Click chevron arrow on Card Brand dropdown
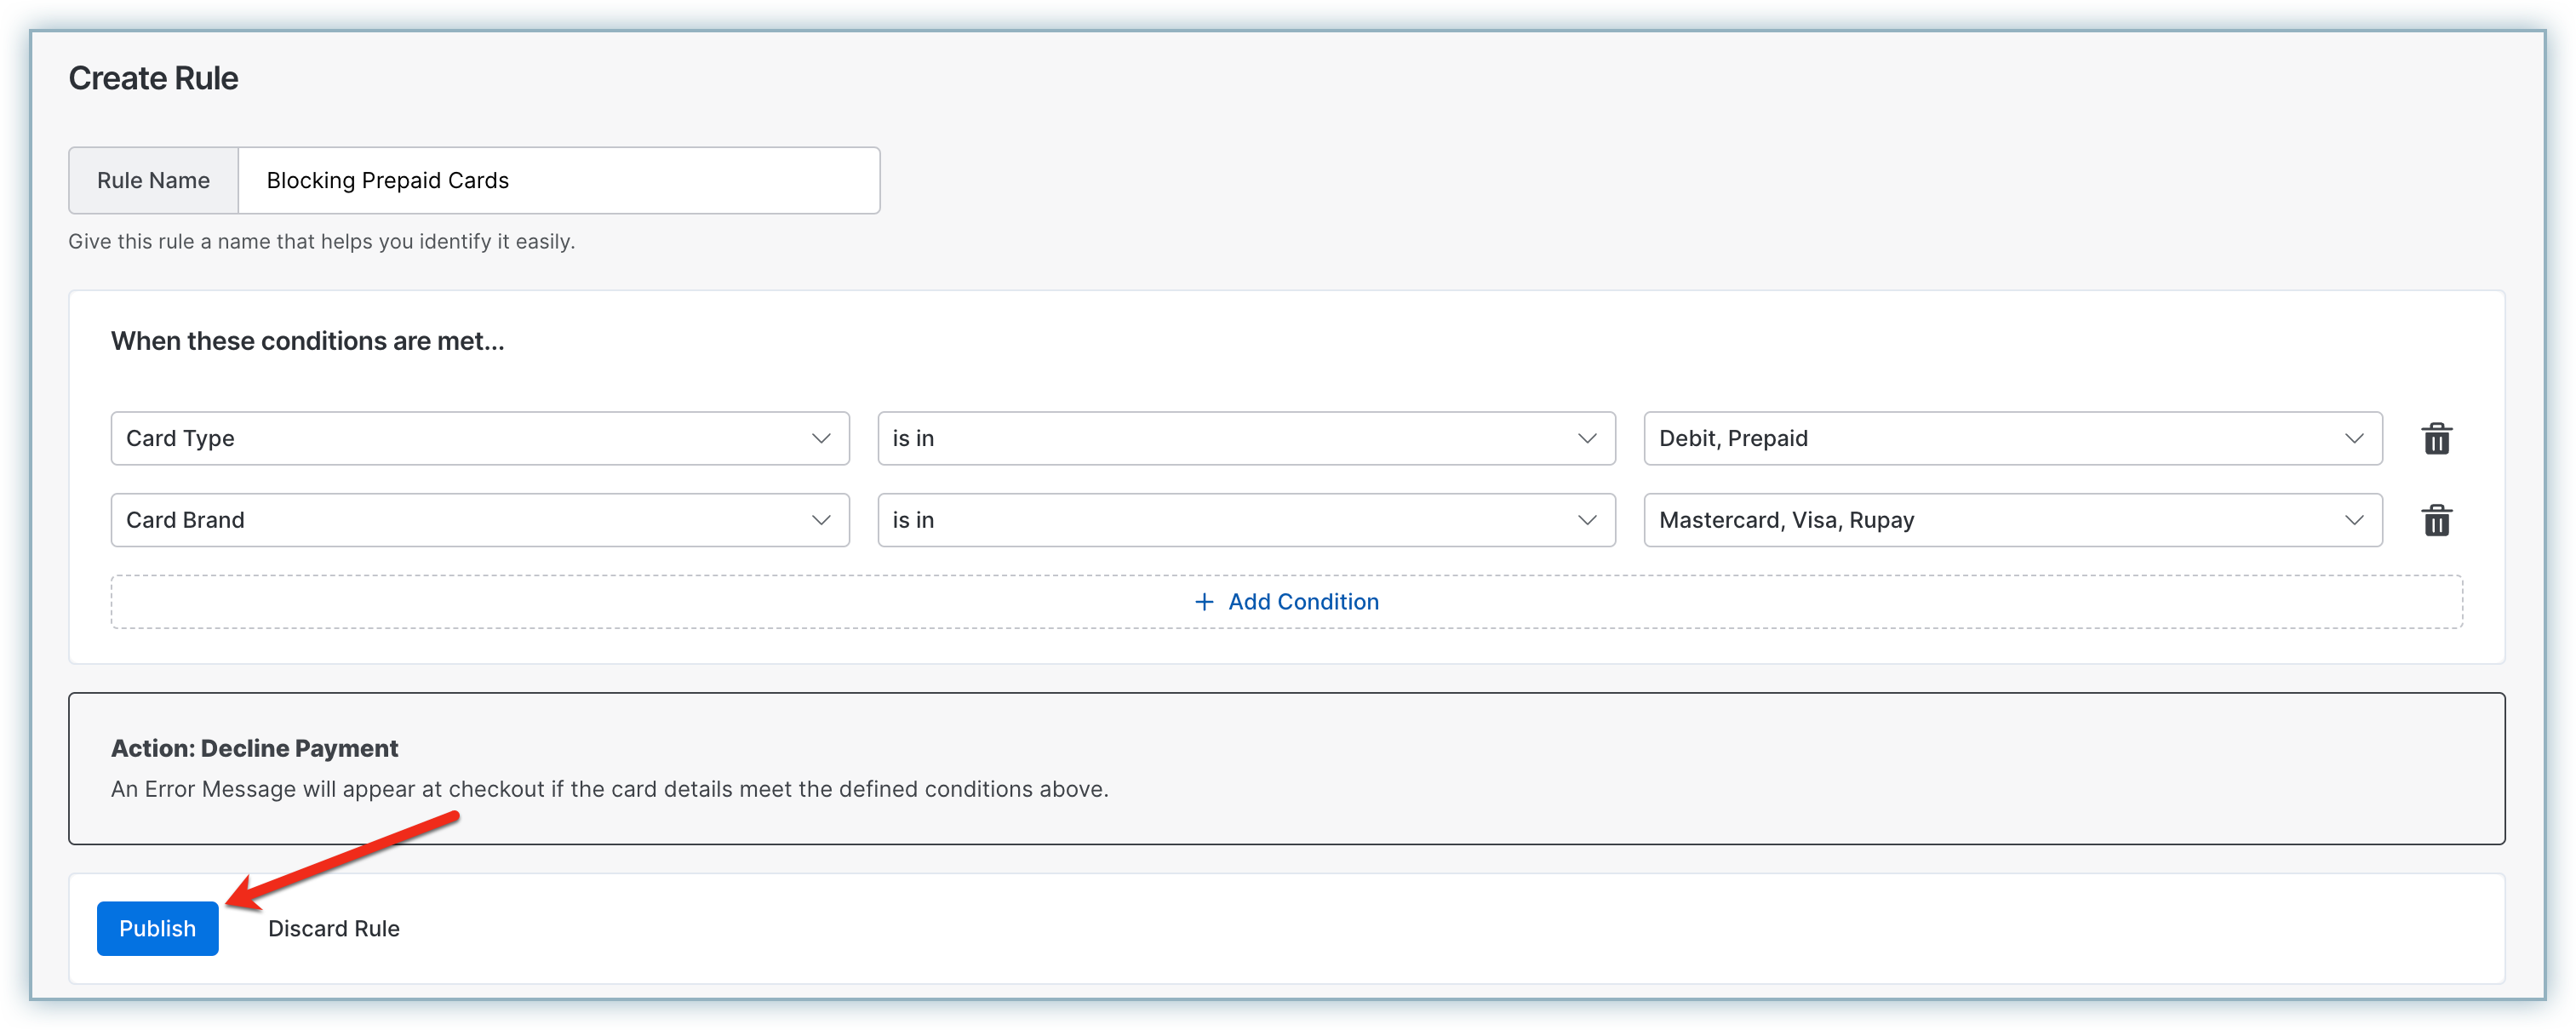 [821, 520]
